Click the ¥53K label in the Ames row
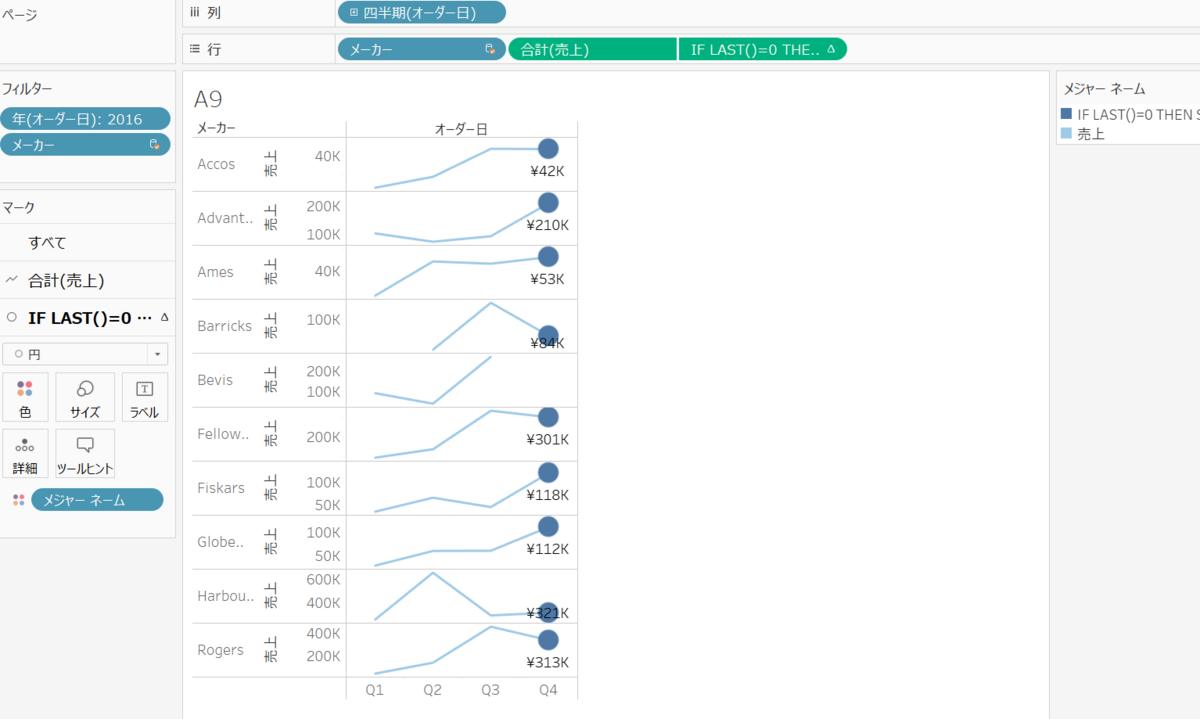The width and height of the screenshot is (1200, 719). click(x=548, y=279)
